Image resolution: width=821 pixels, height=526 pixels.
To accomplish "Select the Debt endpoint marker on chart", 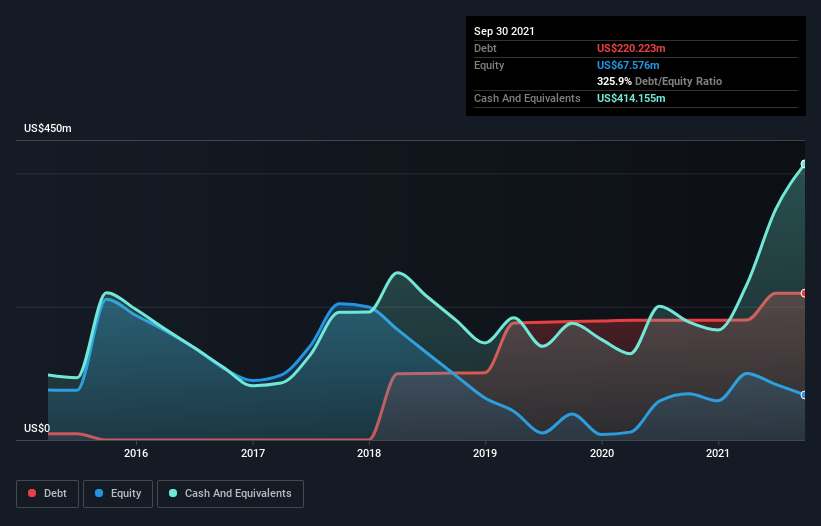I will [x=804, y=293].
